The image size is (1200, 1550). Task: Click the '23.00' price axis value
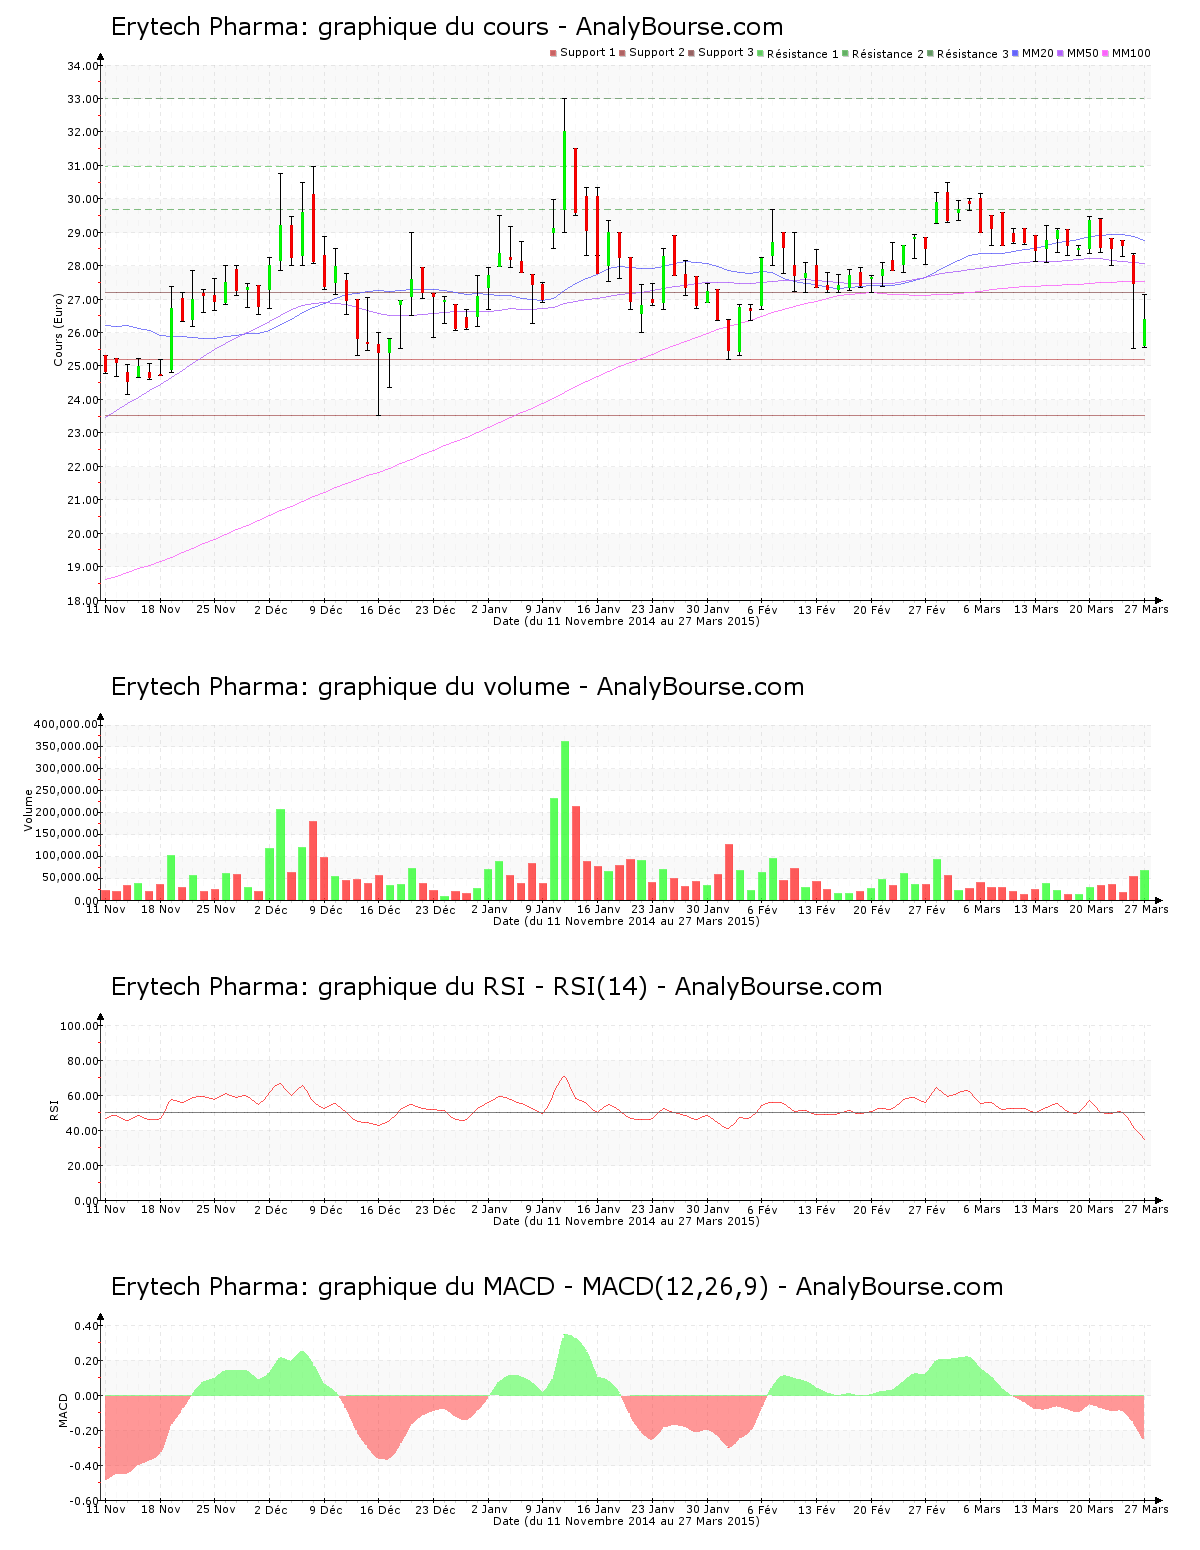click(x=83, y=433)
